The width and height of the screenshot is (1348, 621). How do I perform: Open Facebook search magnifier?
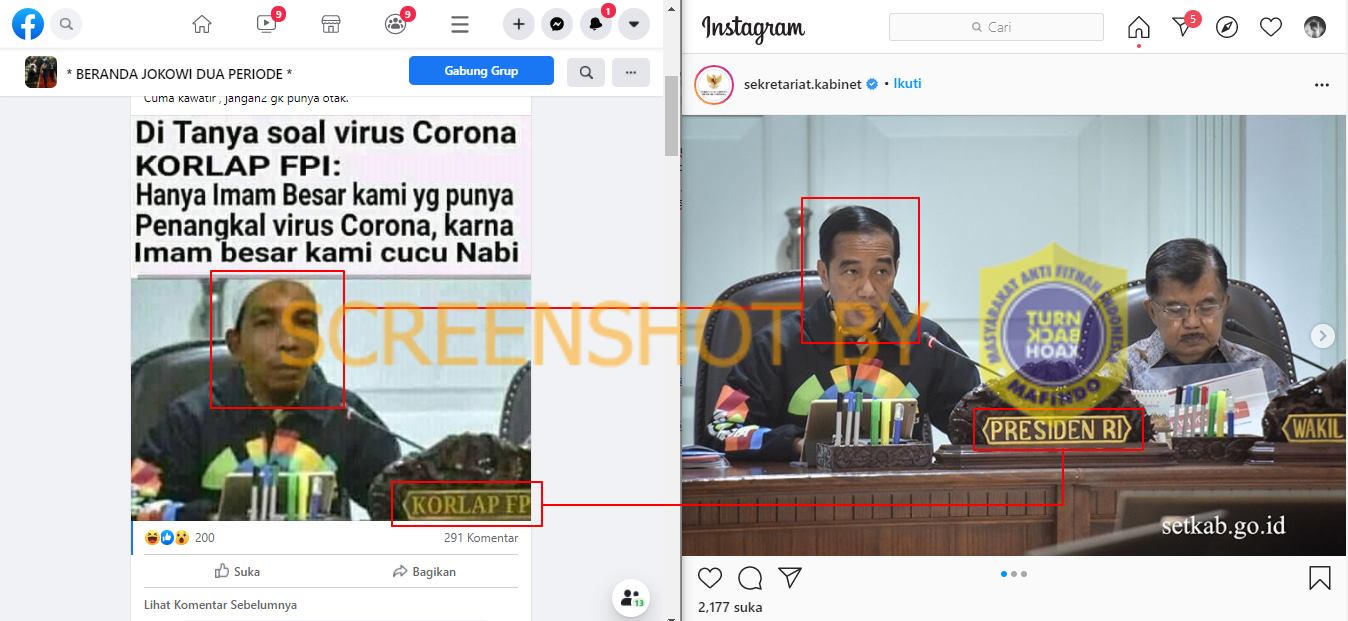[x=66, y=23]
